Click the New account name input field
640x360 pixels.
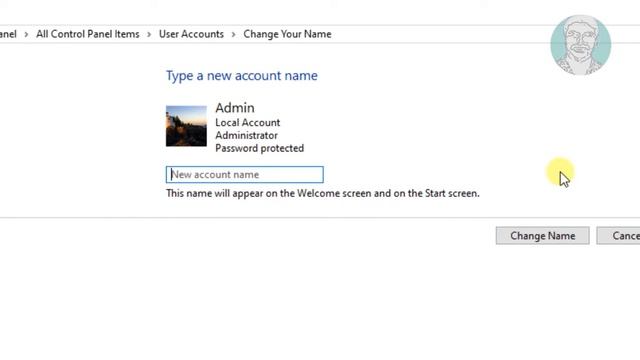click(244, 174)
